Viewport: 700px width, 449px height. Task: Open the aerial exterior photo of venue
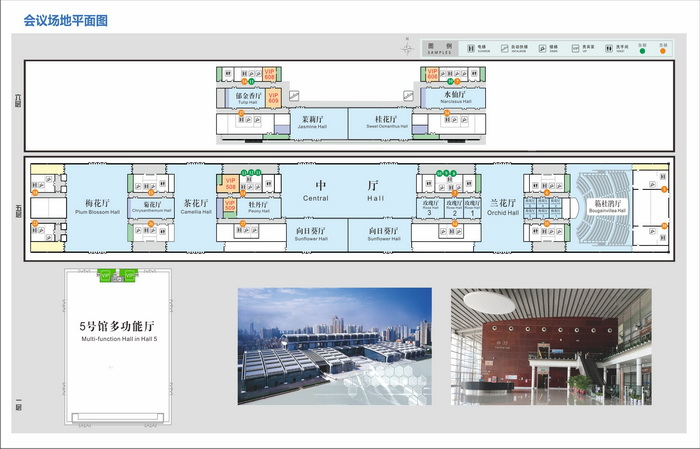[x=334, y=346]
